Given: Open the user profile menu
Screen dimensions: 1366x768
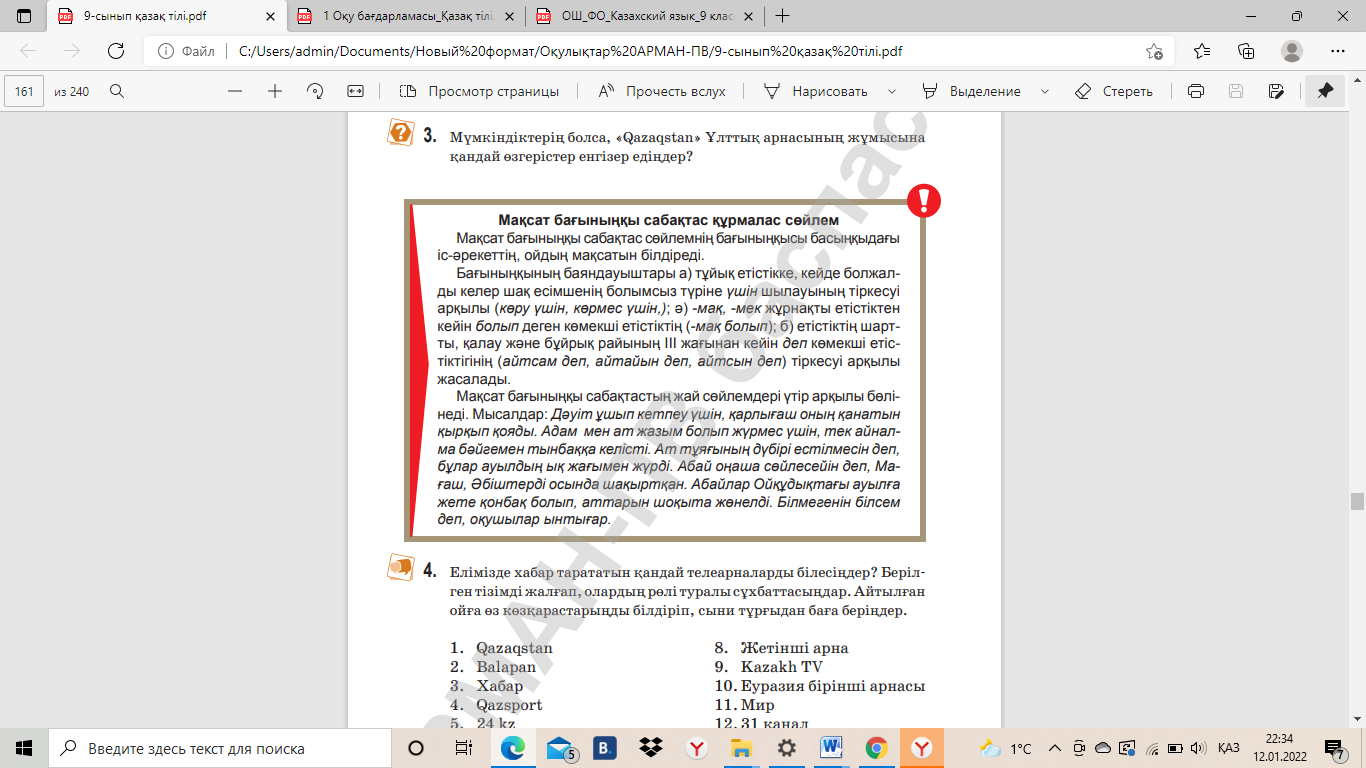Looking at the screenshot, I should tap(1292, 51).
